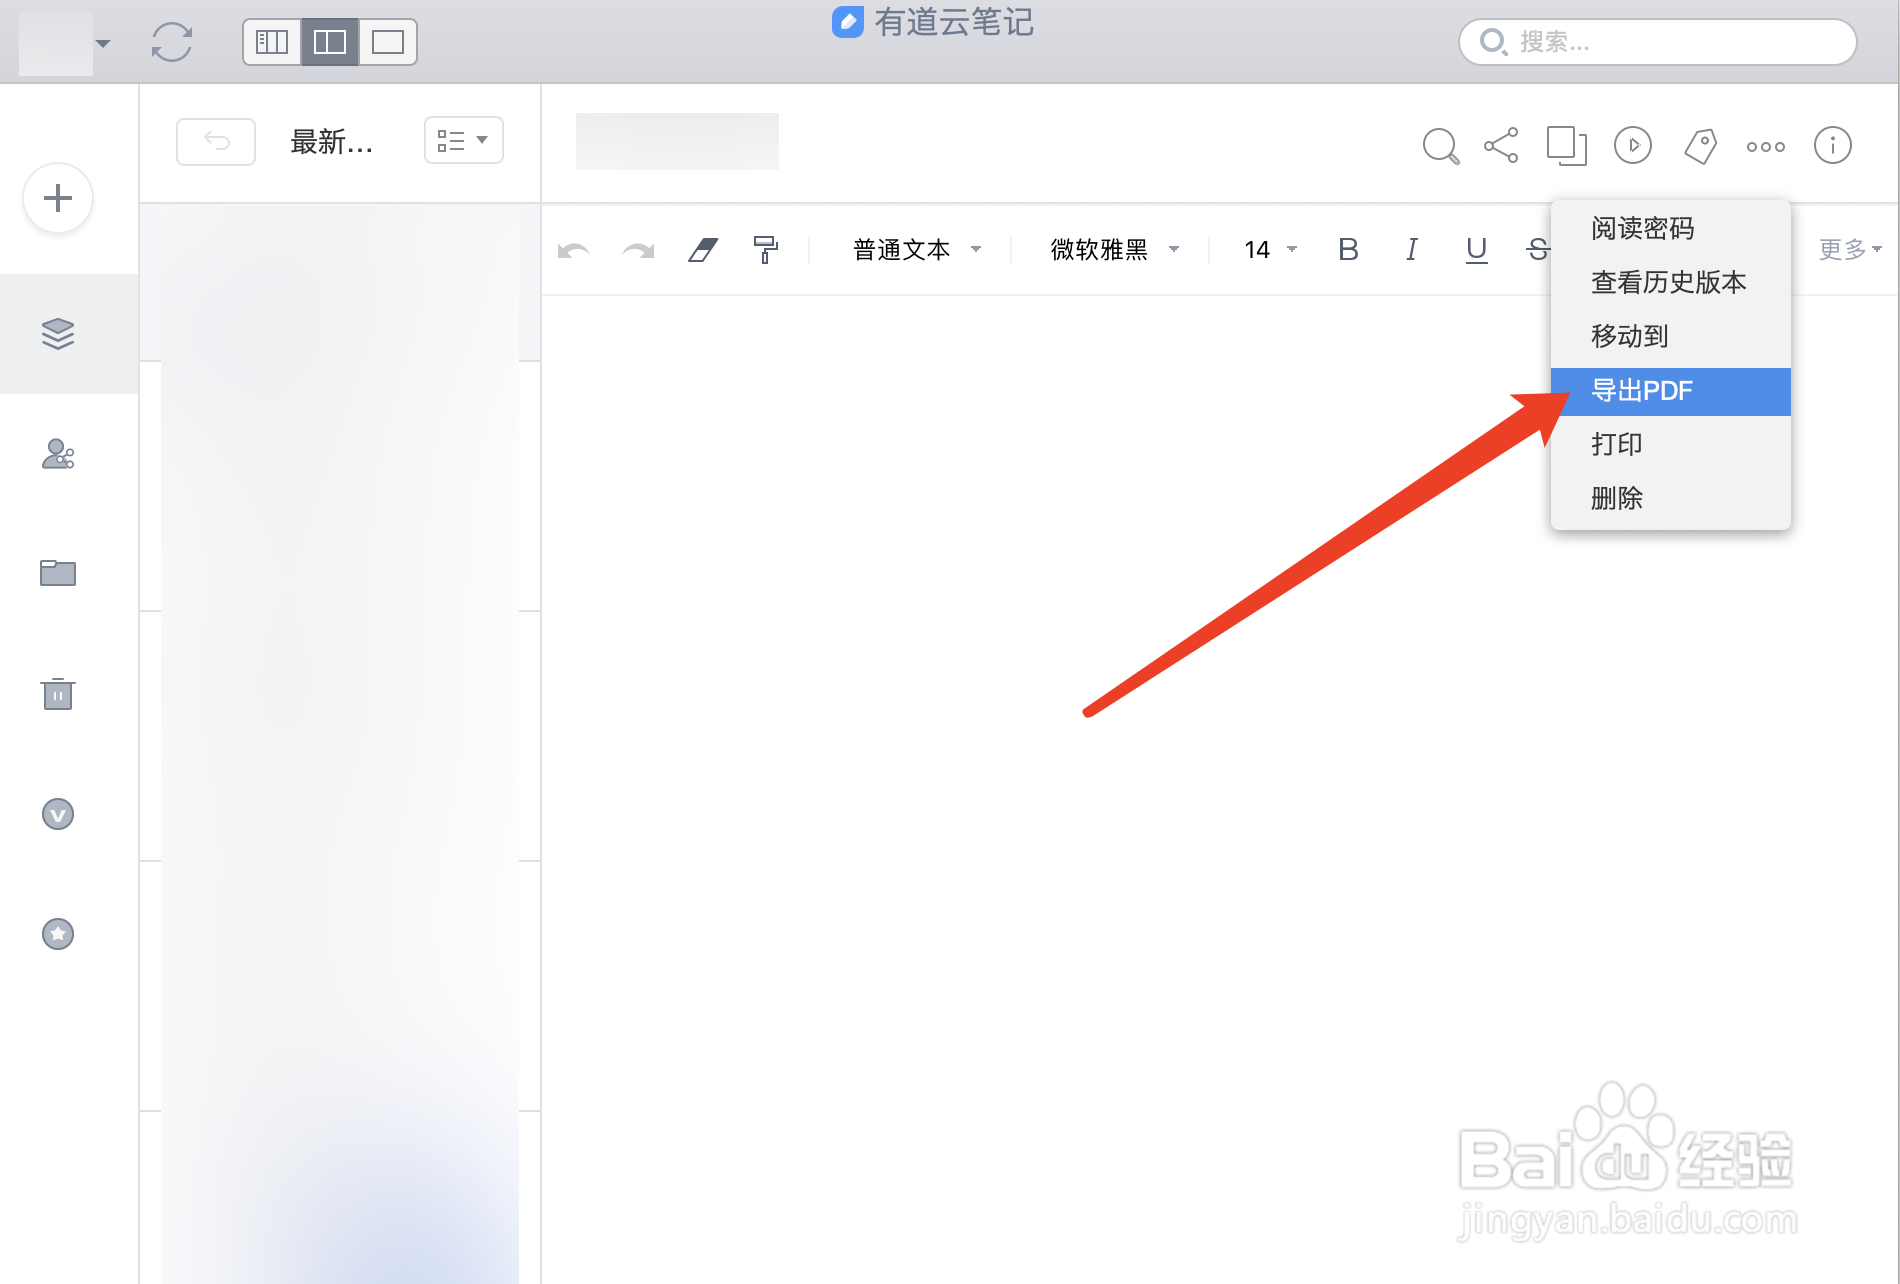Click the share note icon
This screenshot has height=1284, width=1900.
pos(1501,146)
